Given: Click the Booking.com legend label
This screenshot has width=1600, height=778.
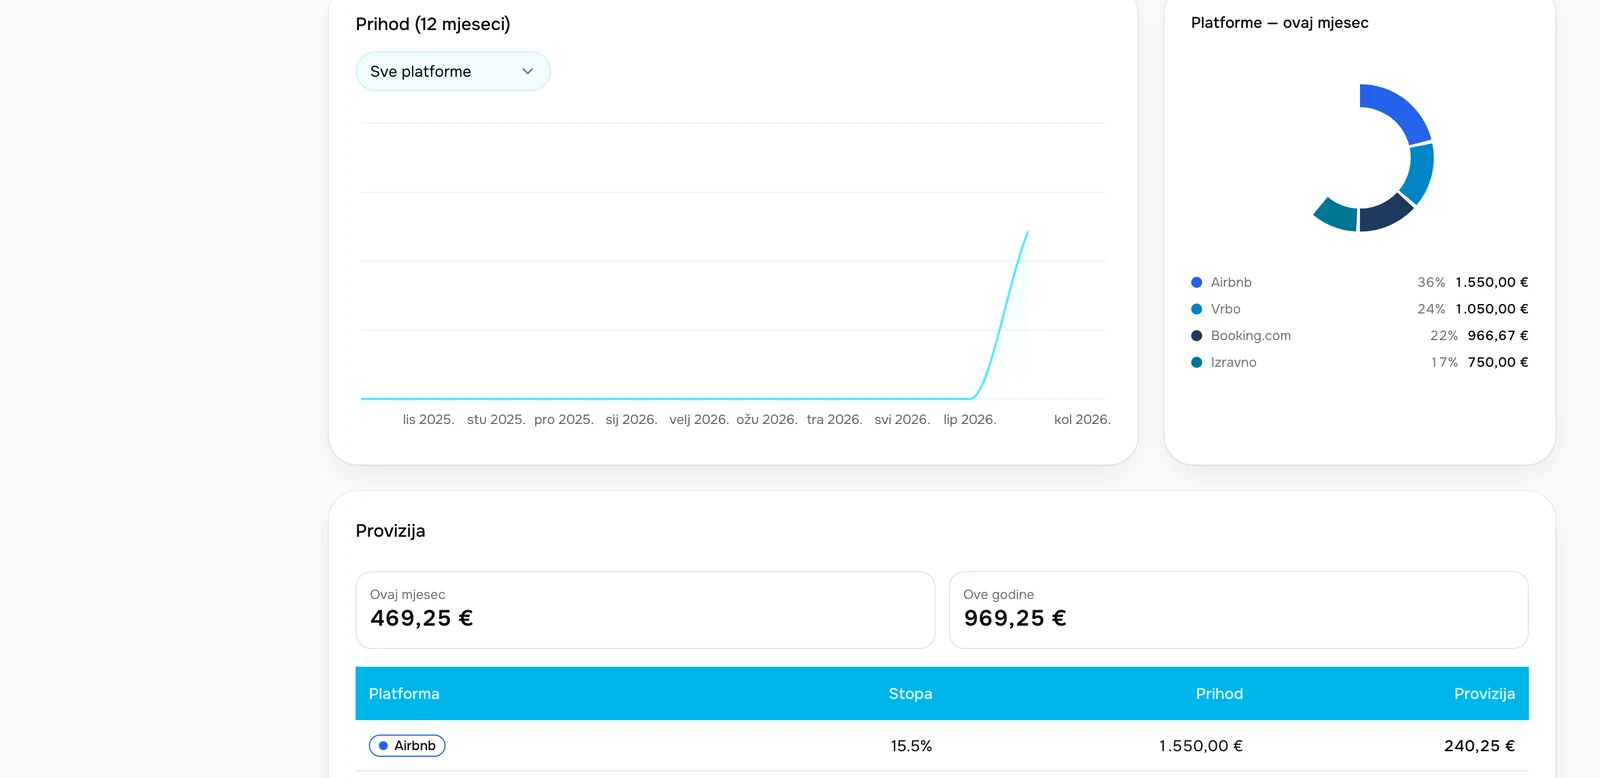Looking at the screenshot, I should click(x=1250, y=336).
